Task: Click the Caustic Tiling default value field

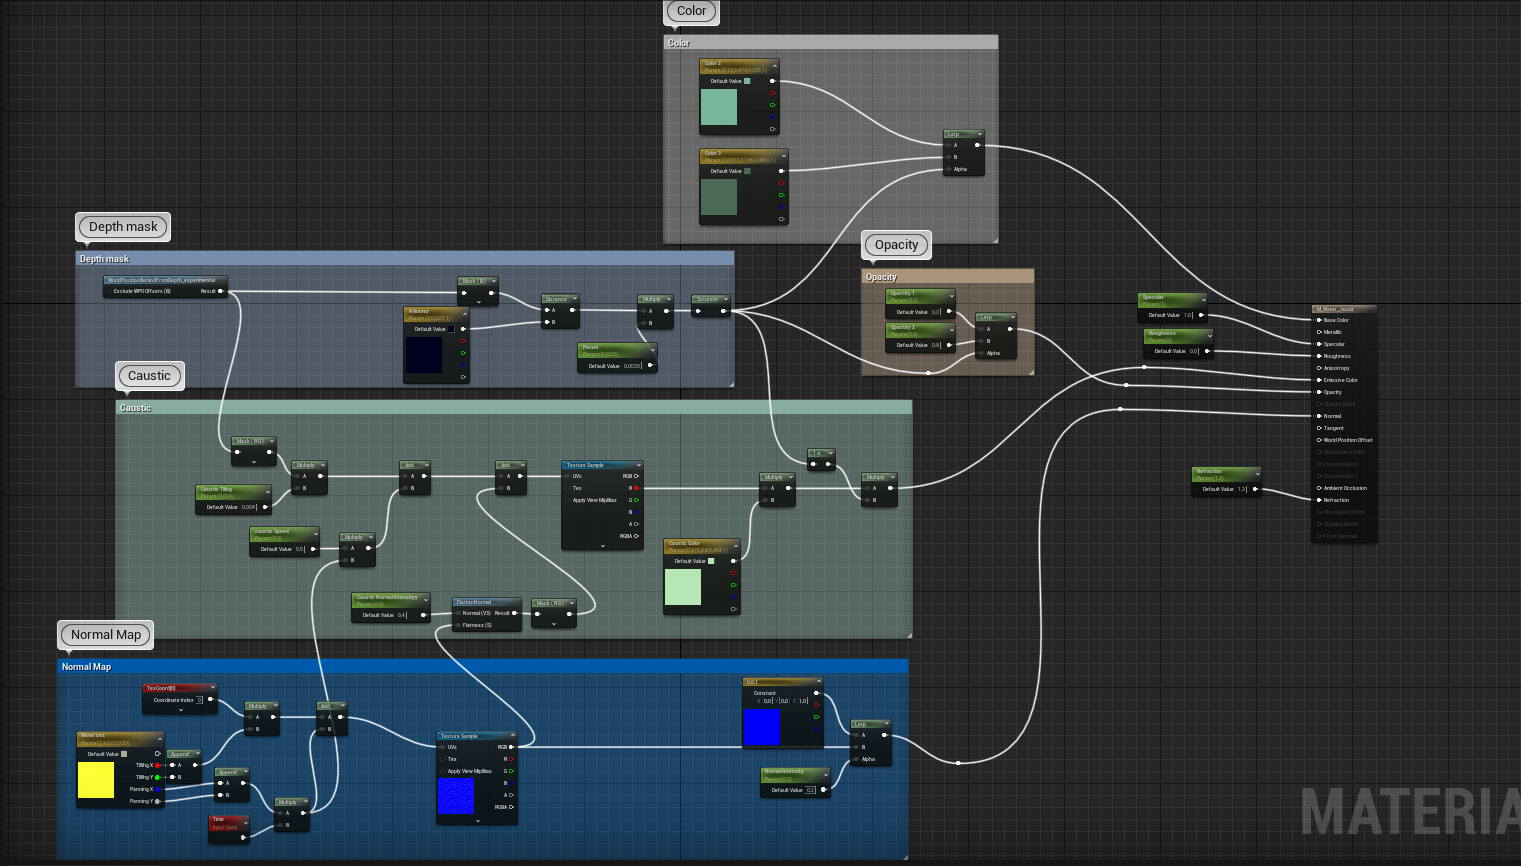Action: click(x=249, y=507)
